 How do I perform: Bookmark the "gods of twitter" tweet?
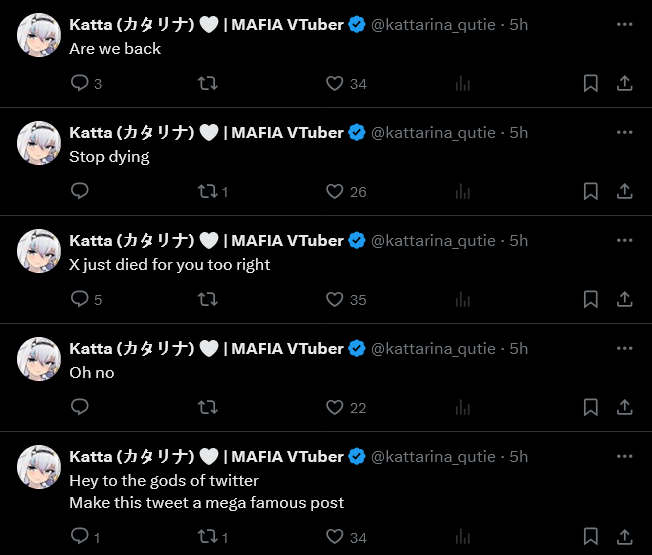click(591, 538)
